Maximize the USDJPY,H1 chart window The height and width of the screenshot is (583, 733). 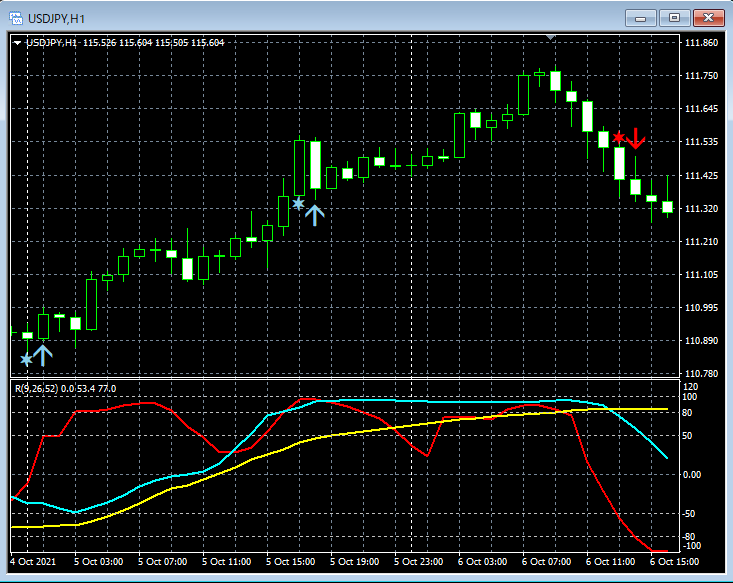[674, 17]
